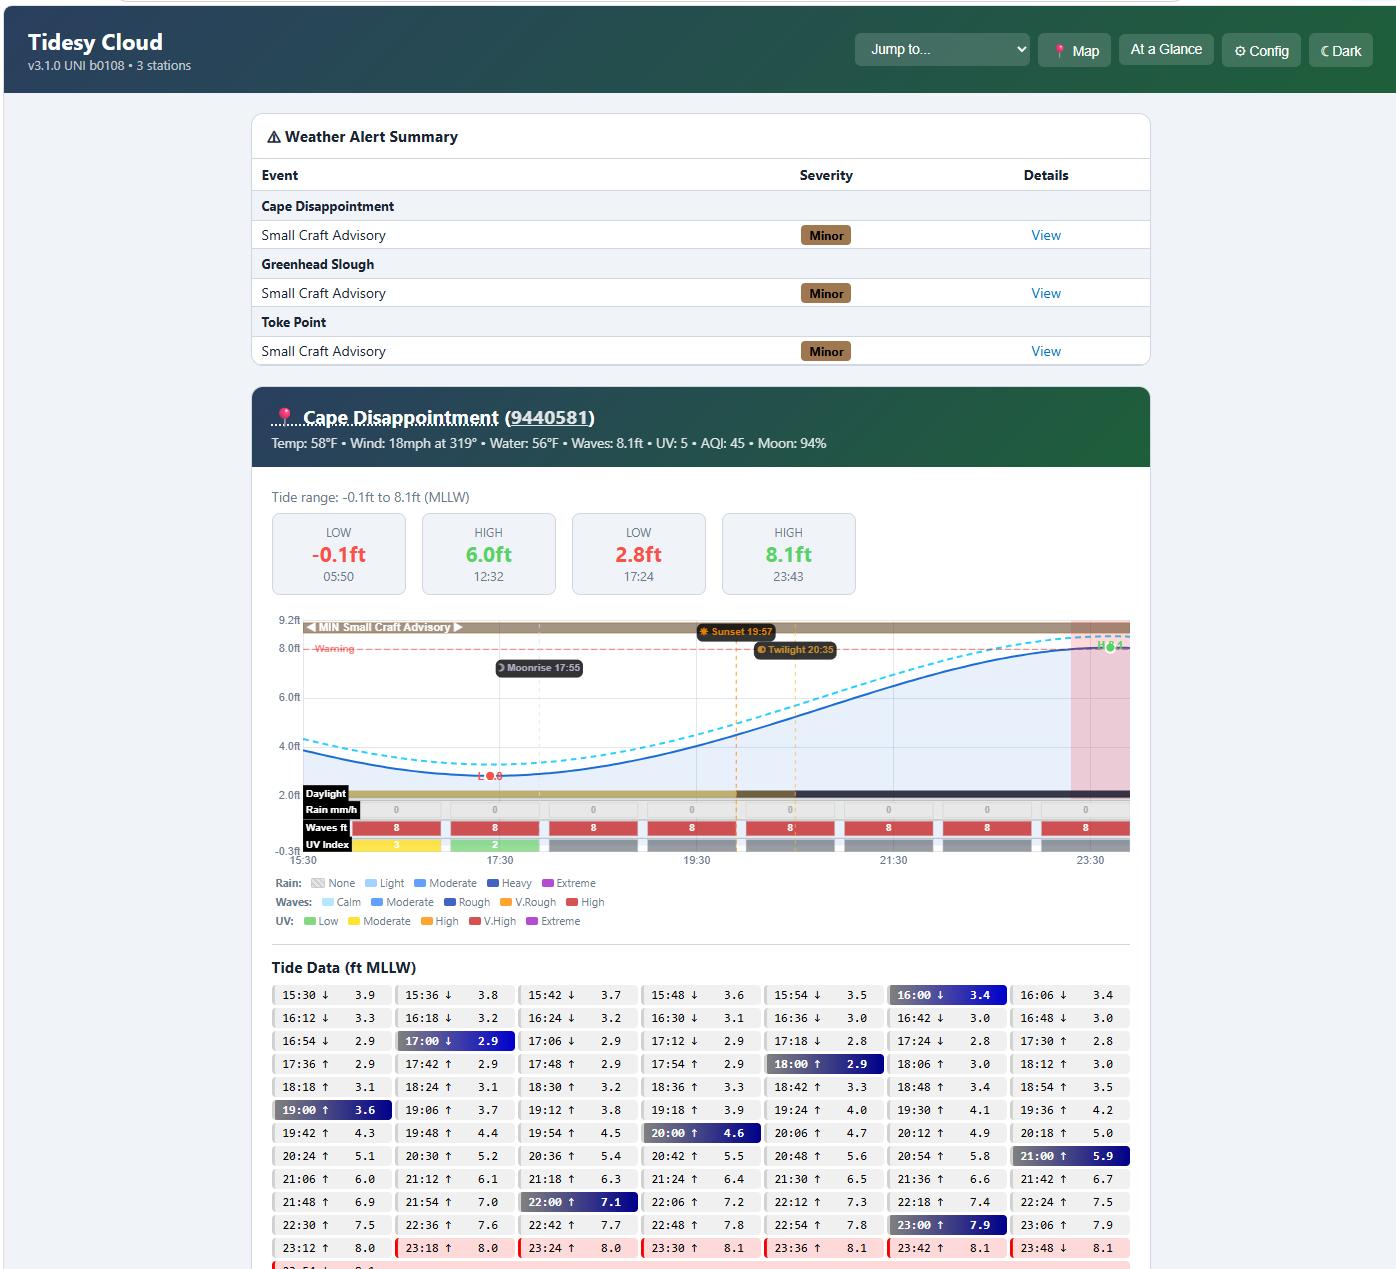Click the 15:30 3.9 tide data cell
This screenshot has width=1396, height=1269.
point(332,995)
